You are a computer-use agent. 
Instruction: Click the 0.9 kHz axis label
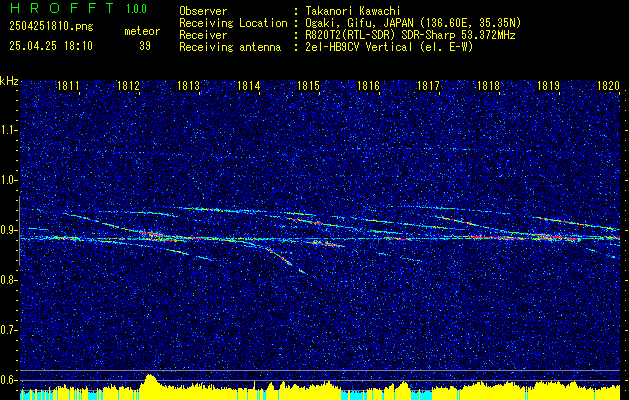click(x=8, y=230)
